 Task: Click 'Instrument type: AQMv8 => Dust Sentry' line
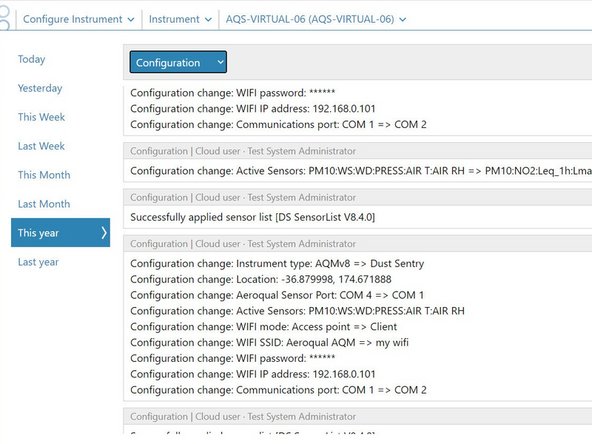point(277,264)
